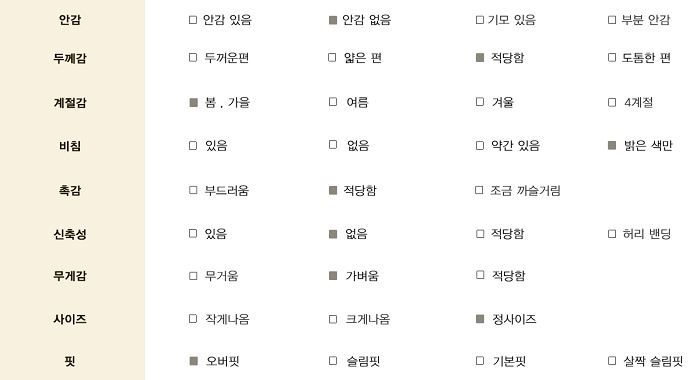
Task: Uncheck the 밝은 색만 see-through option
Action: tap(612, 145)
